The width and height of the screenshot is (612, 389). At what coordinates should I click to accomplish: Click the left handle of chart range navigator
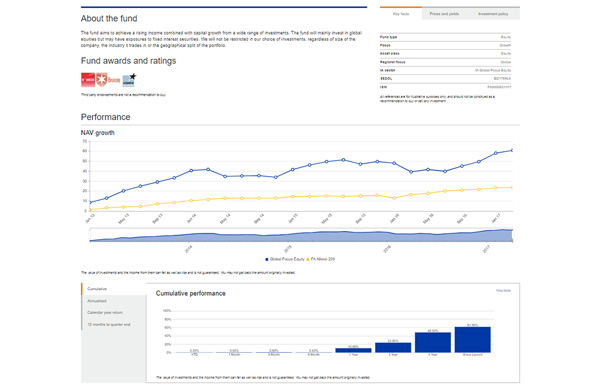(90, 235)
